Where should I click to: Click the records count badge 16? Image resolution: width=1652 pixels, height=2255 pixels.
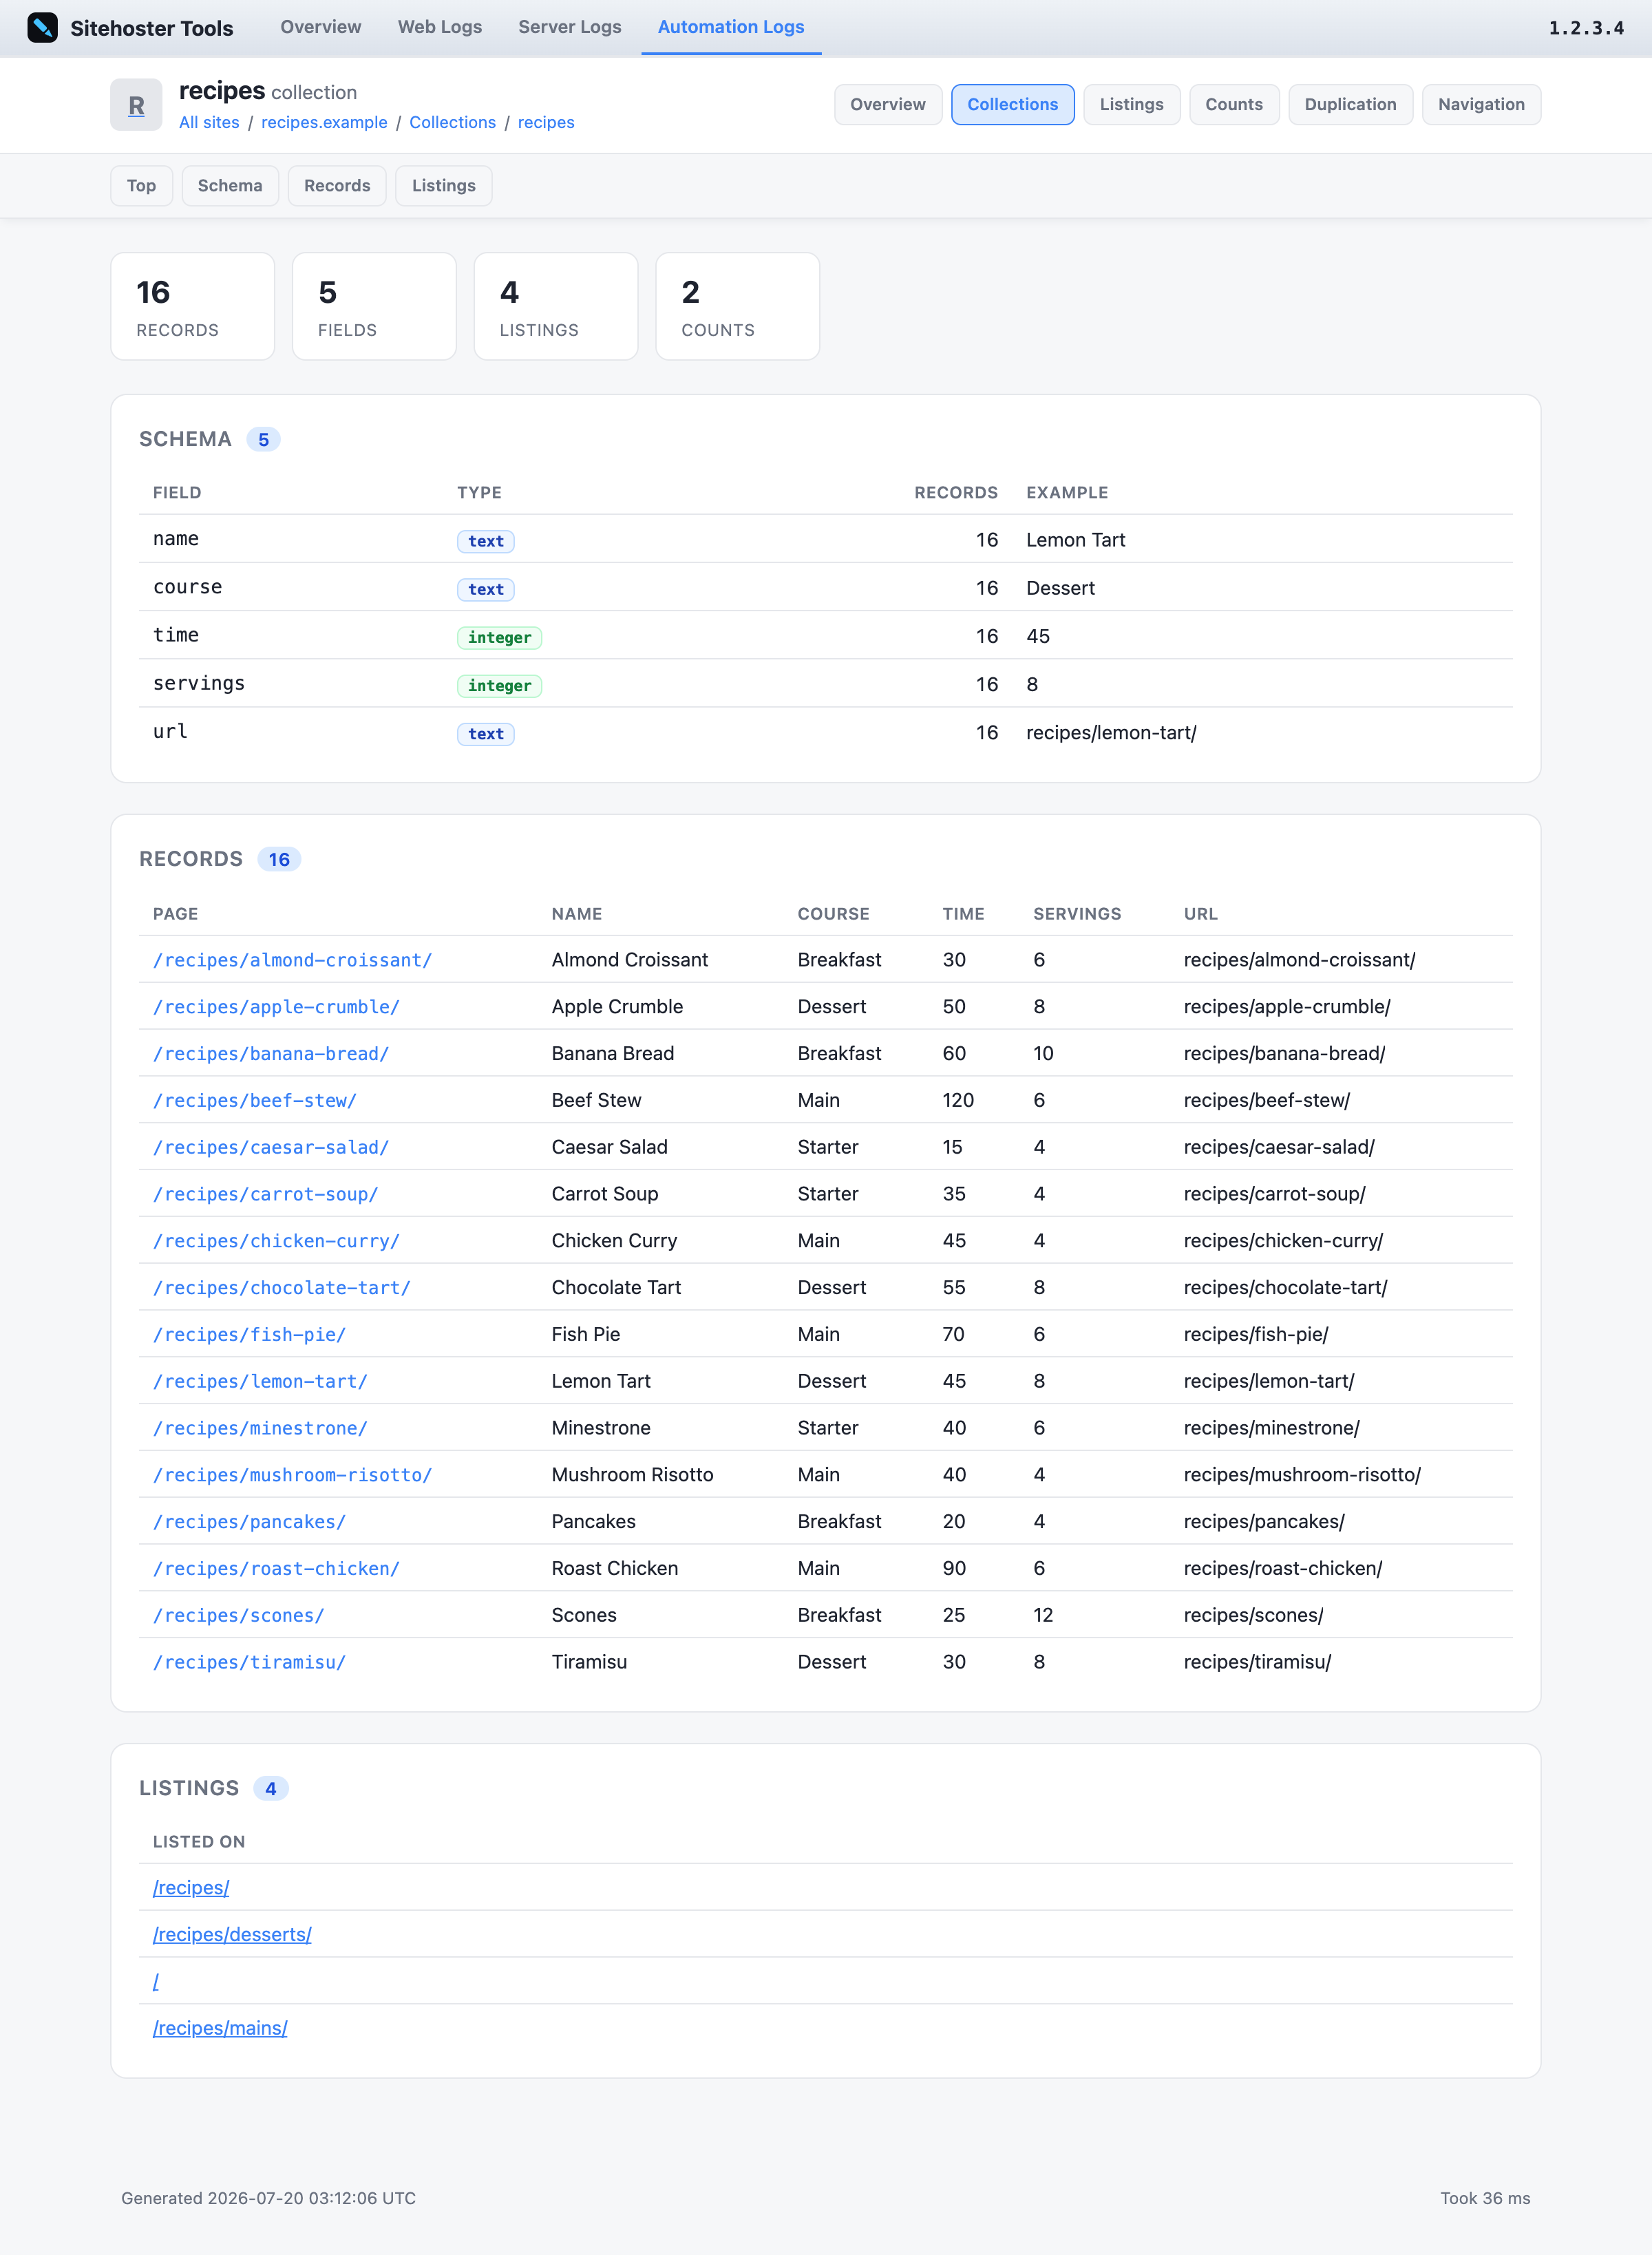click(279, 859)
